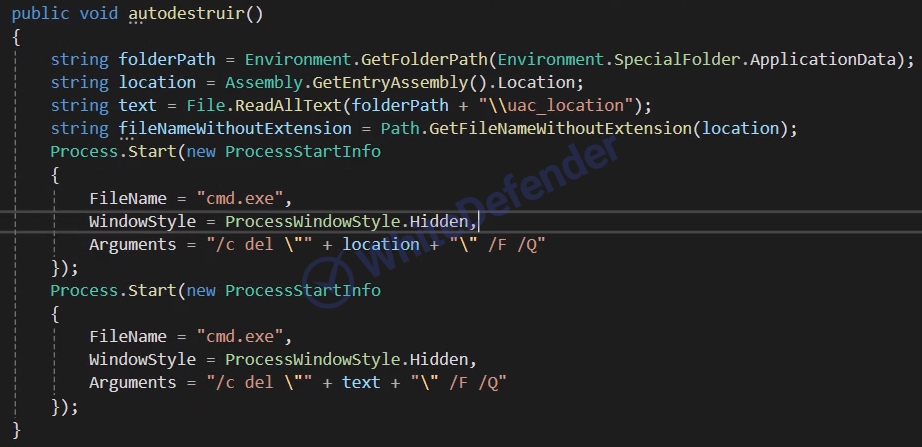
Task: Click second "cmd.exe" string value
Action: point(240,336)
